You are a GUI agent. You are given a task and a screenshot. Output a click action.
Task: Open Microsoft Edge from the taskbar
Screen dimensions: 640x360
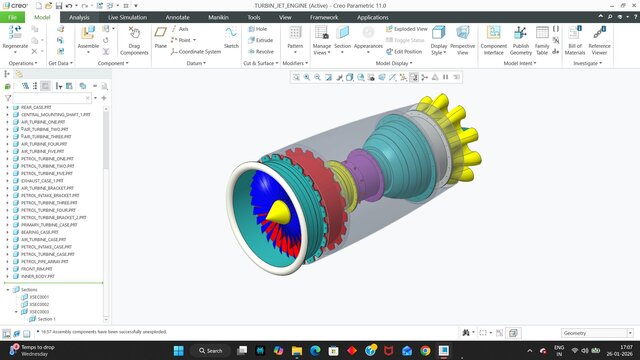315,351
